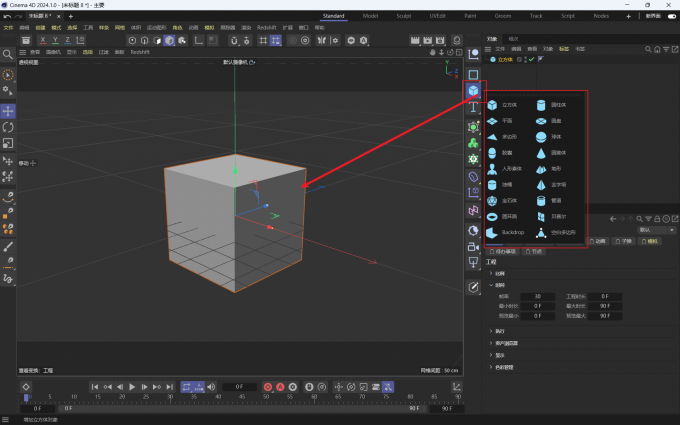Add a Pyramid (金字塔) primitive
The image size is (680, 425).
[551, 185]
